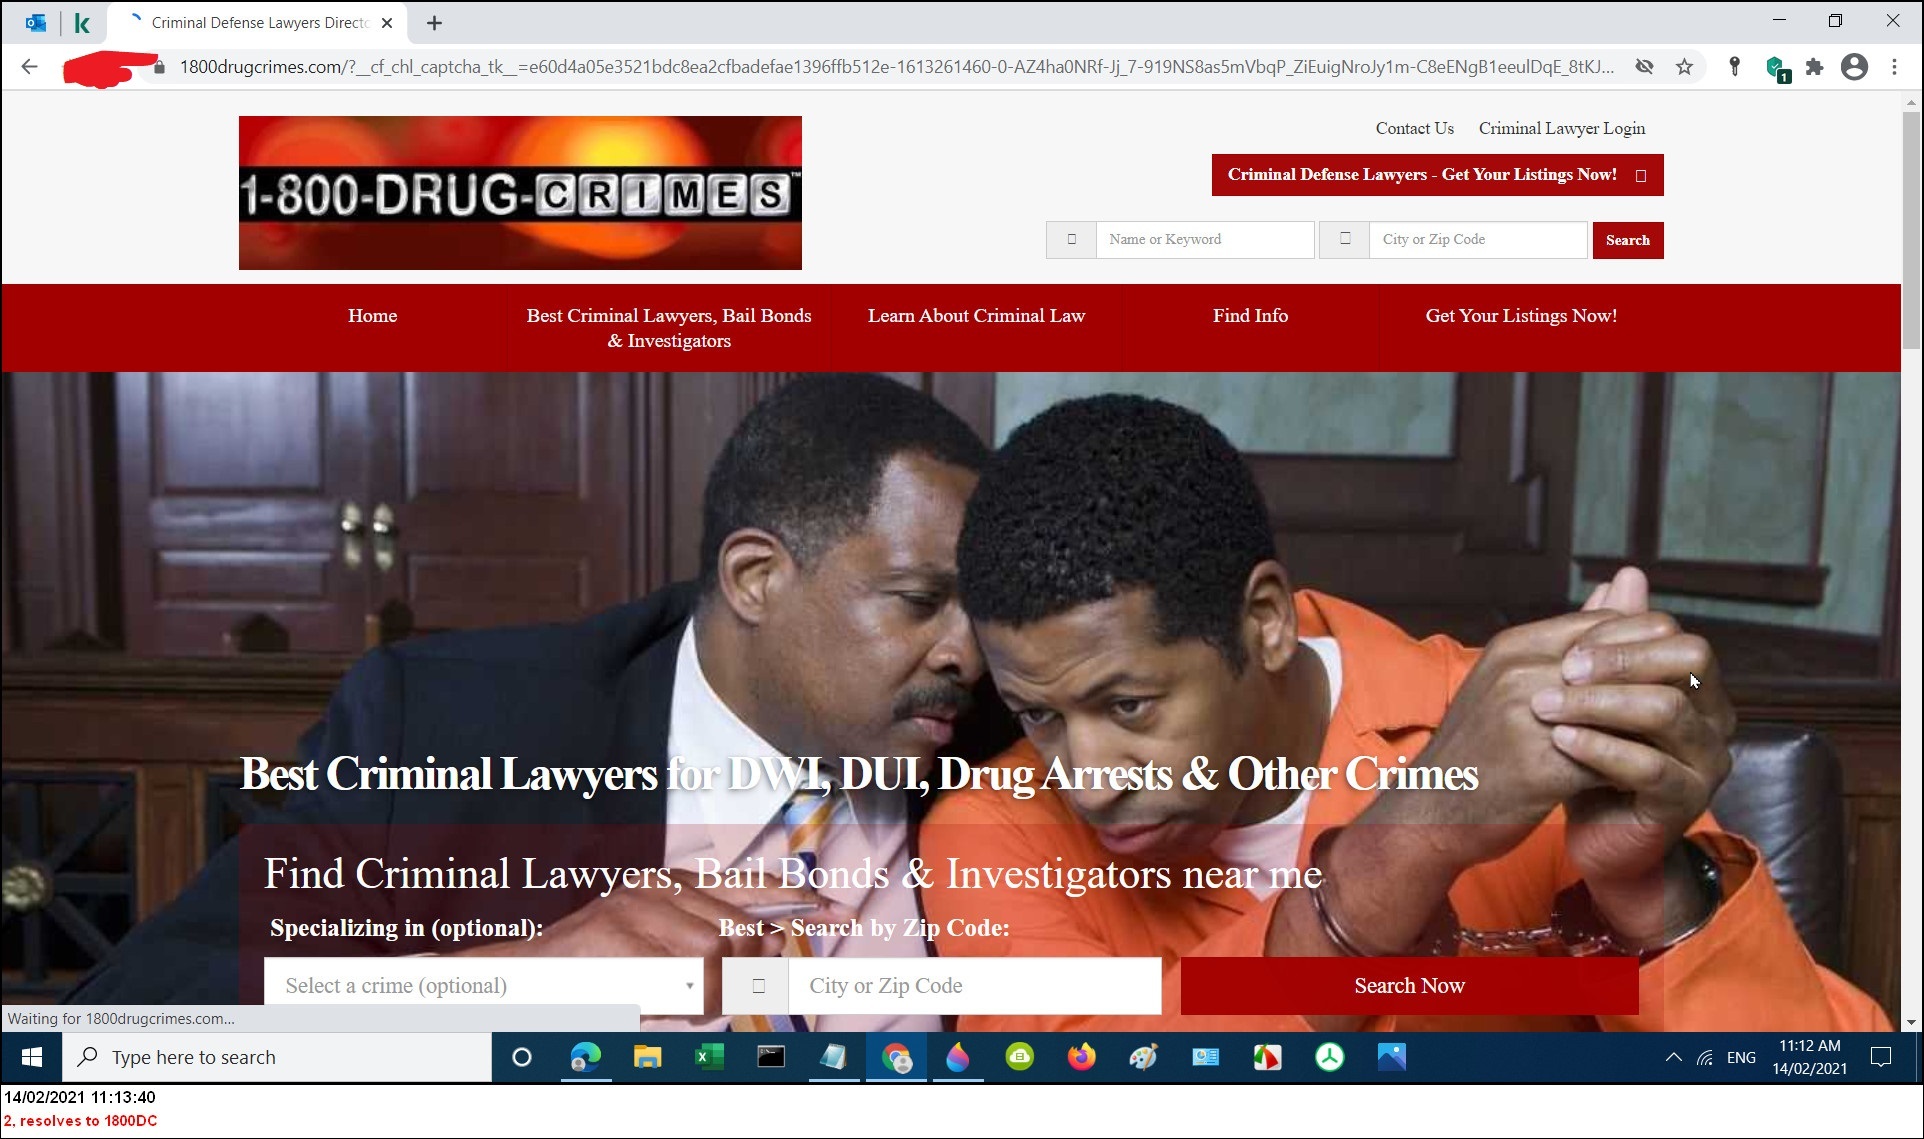Click the Contact Us link

tap(1414, 128)
